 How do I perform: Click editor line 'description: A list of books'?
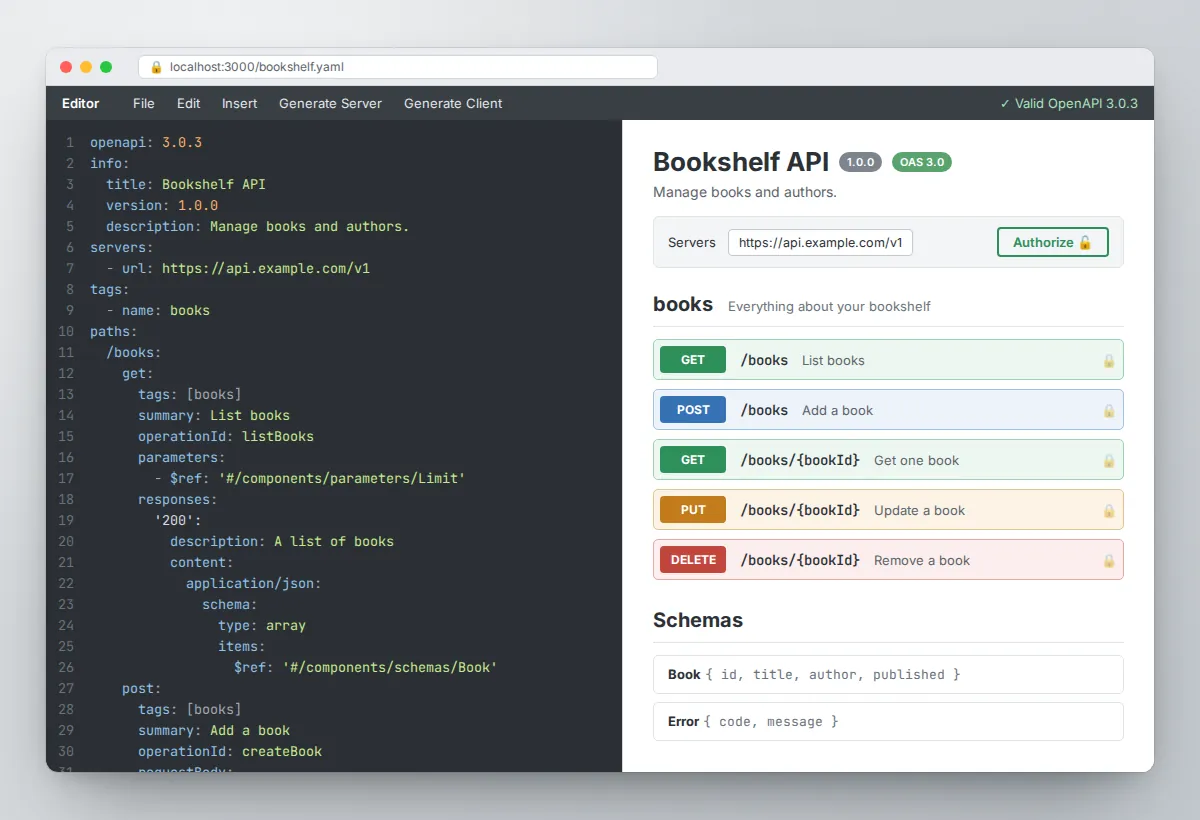pyautogui.click(x=282, y=541)
